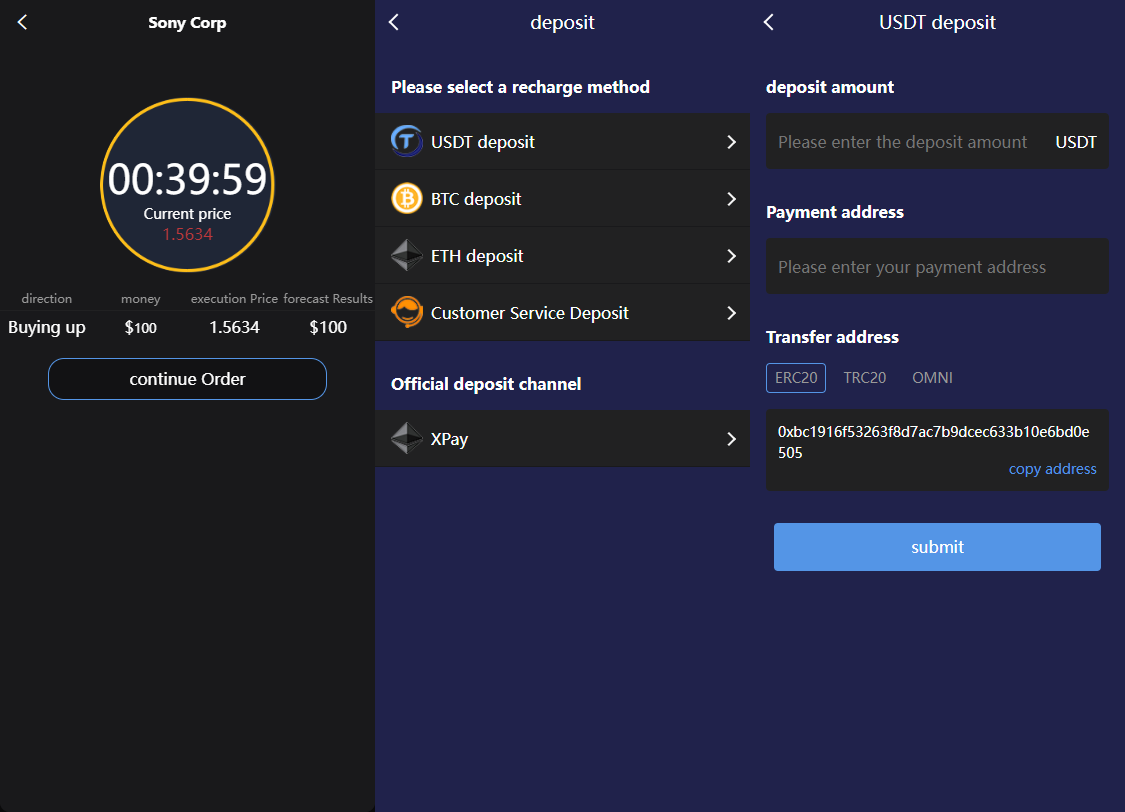The height and width of the screenshot is (812, 1125).
Task: Click the XPay channel icon
Action: point(407,439)
